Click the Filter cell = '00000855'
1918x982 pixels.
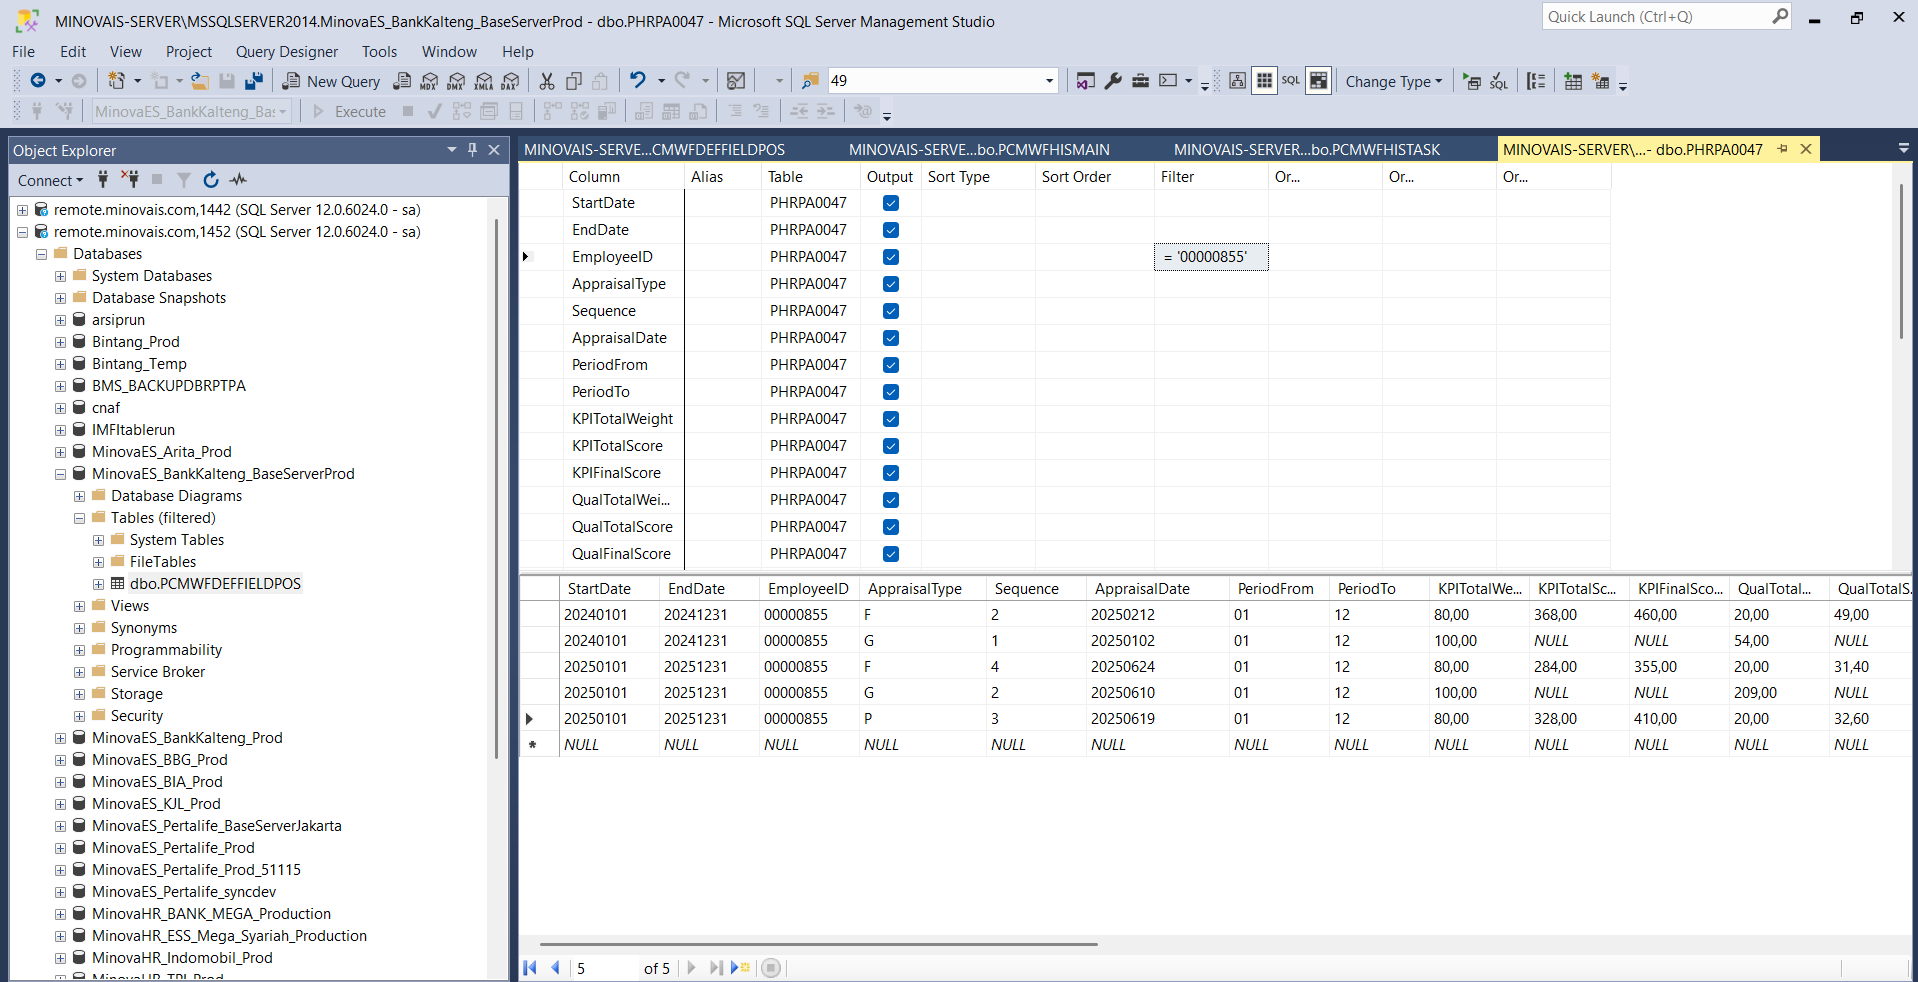point(1211,257)
